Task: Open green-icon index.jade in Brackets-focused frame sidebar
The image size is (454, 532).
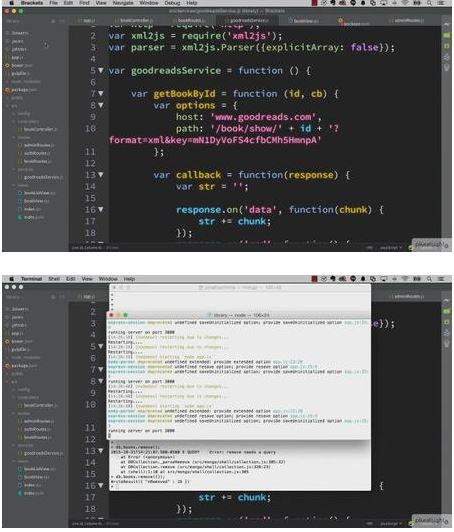Action: pyautogui.click(x=32, y=217)
